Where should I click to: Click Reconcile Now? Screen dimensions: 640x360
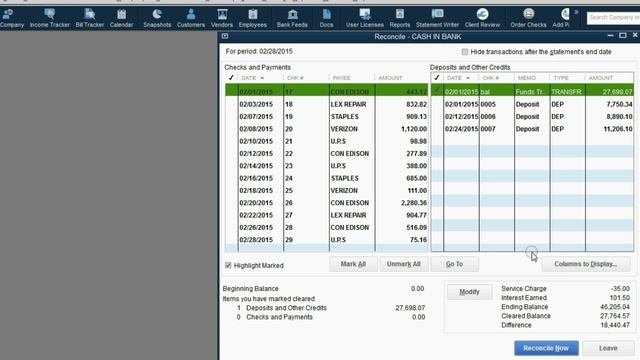(546, 348)
